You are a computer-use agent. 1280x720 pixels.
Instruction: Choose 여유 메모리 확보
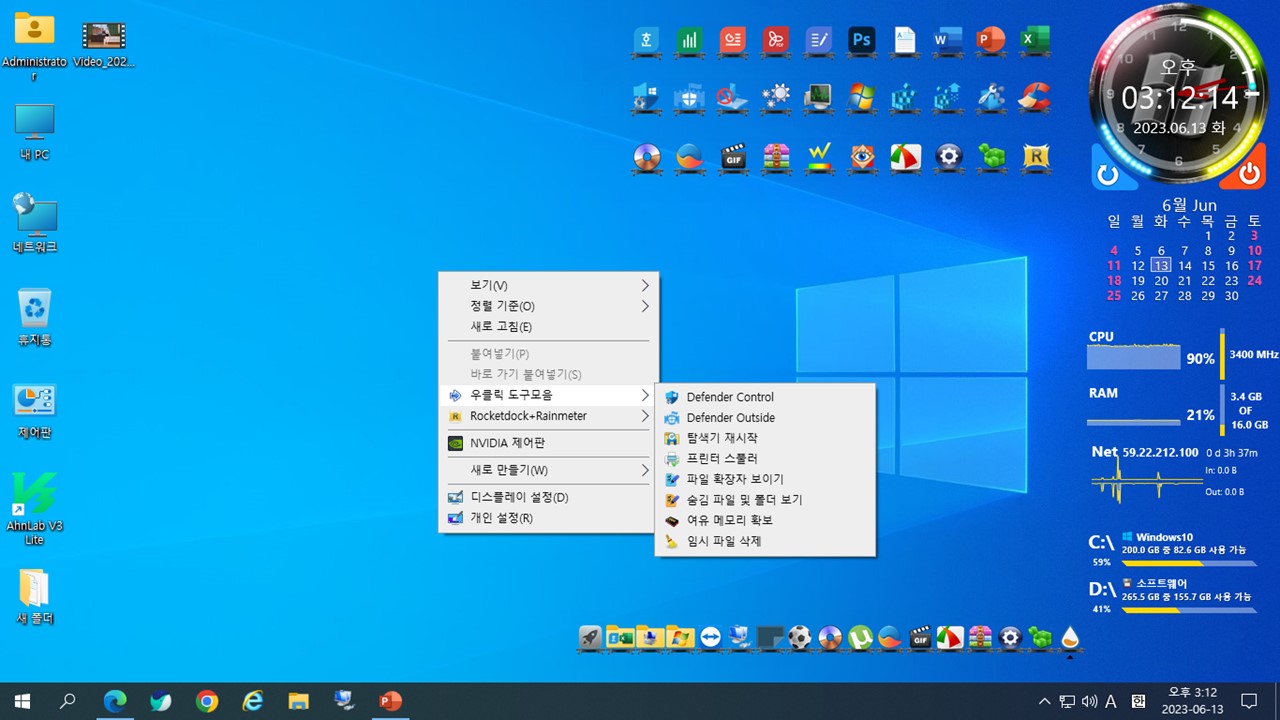coord(765,520)
